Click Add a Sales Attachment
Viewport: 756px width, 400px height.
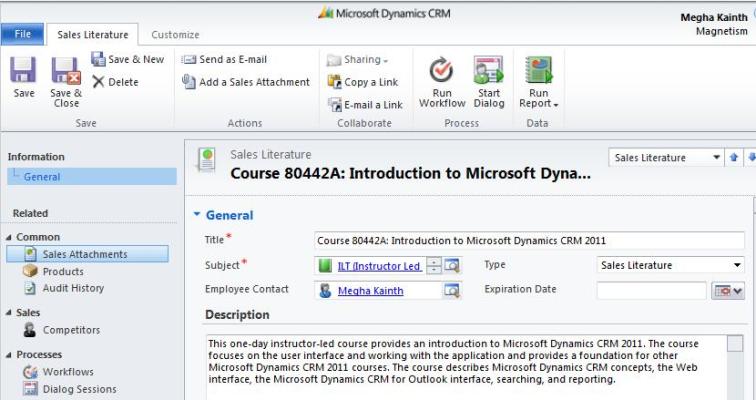(x=246, y=82)
